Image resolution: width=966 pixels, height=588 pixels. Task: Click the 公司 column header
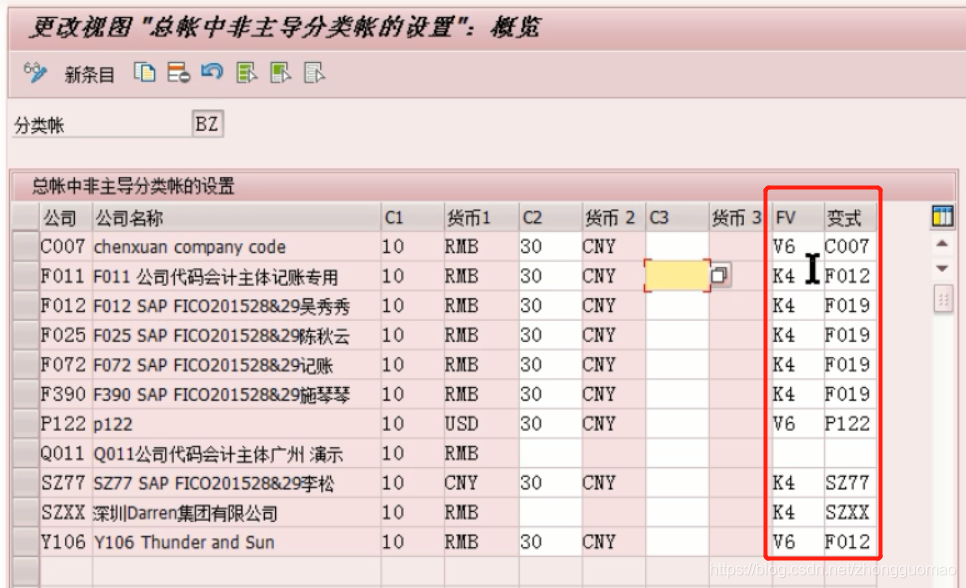click(66, 217)
